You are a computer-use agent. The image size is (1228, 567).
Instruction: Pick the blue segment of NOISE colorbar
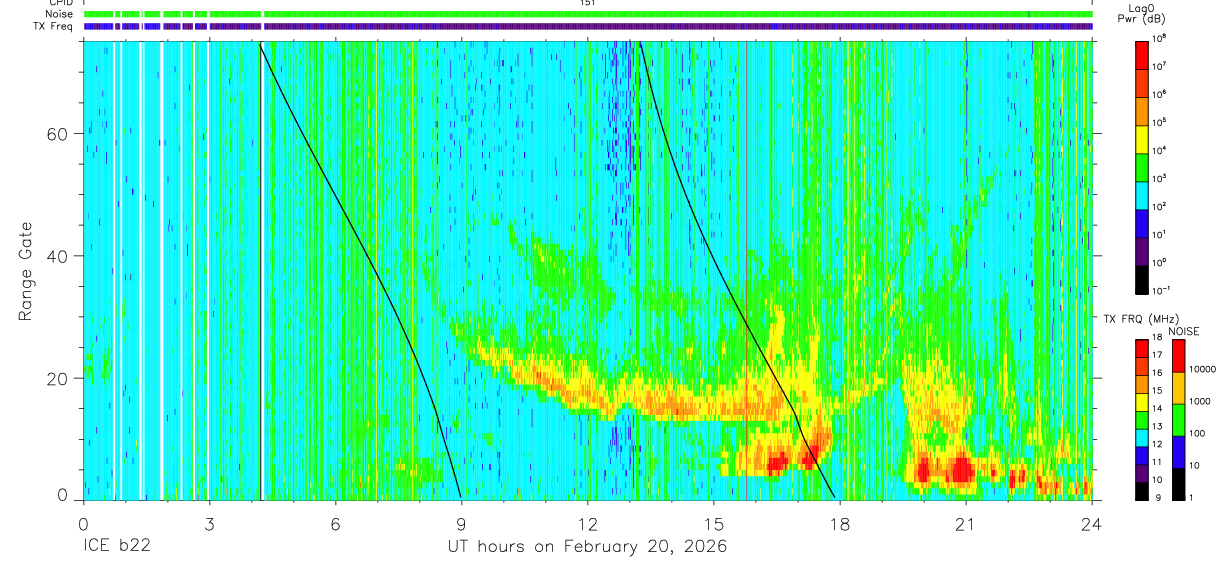pos(1178,451)
